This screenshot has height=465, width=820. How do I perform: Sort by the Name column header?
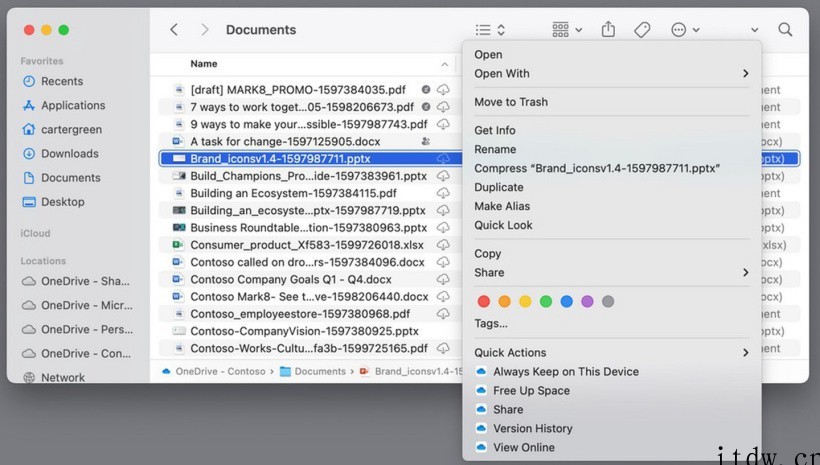coord(203,64)
